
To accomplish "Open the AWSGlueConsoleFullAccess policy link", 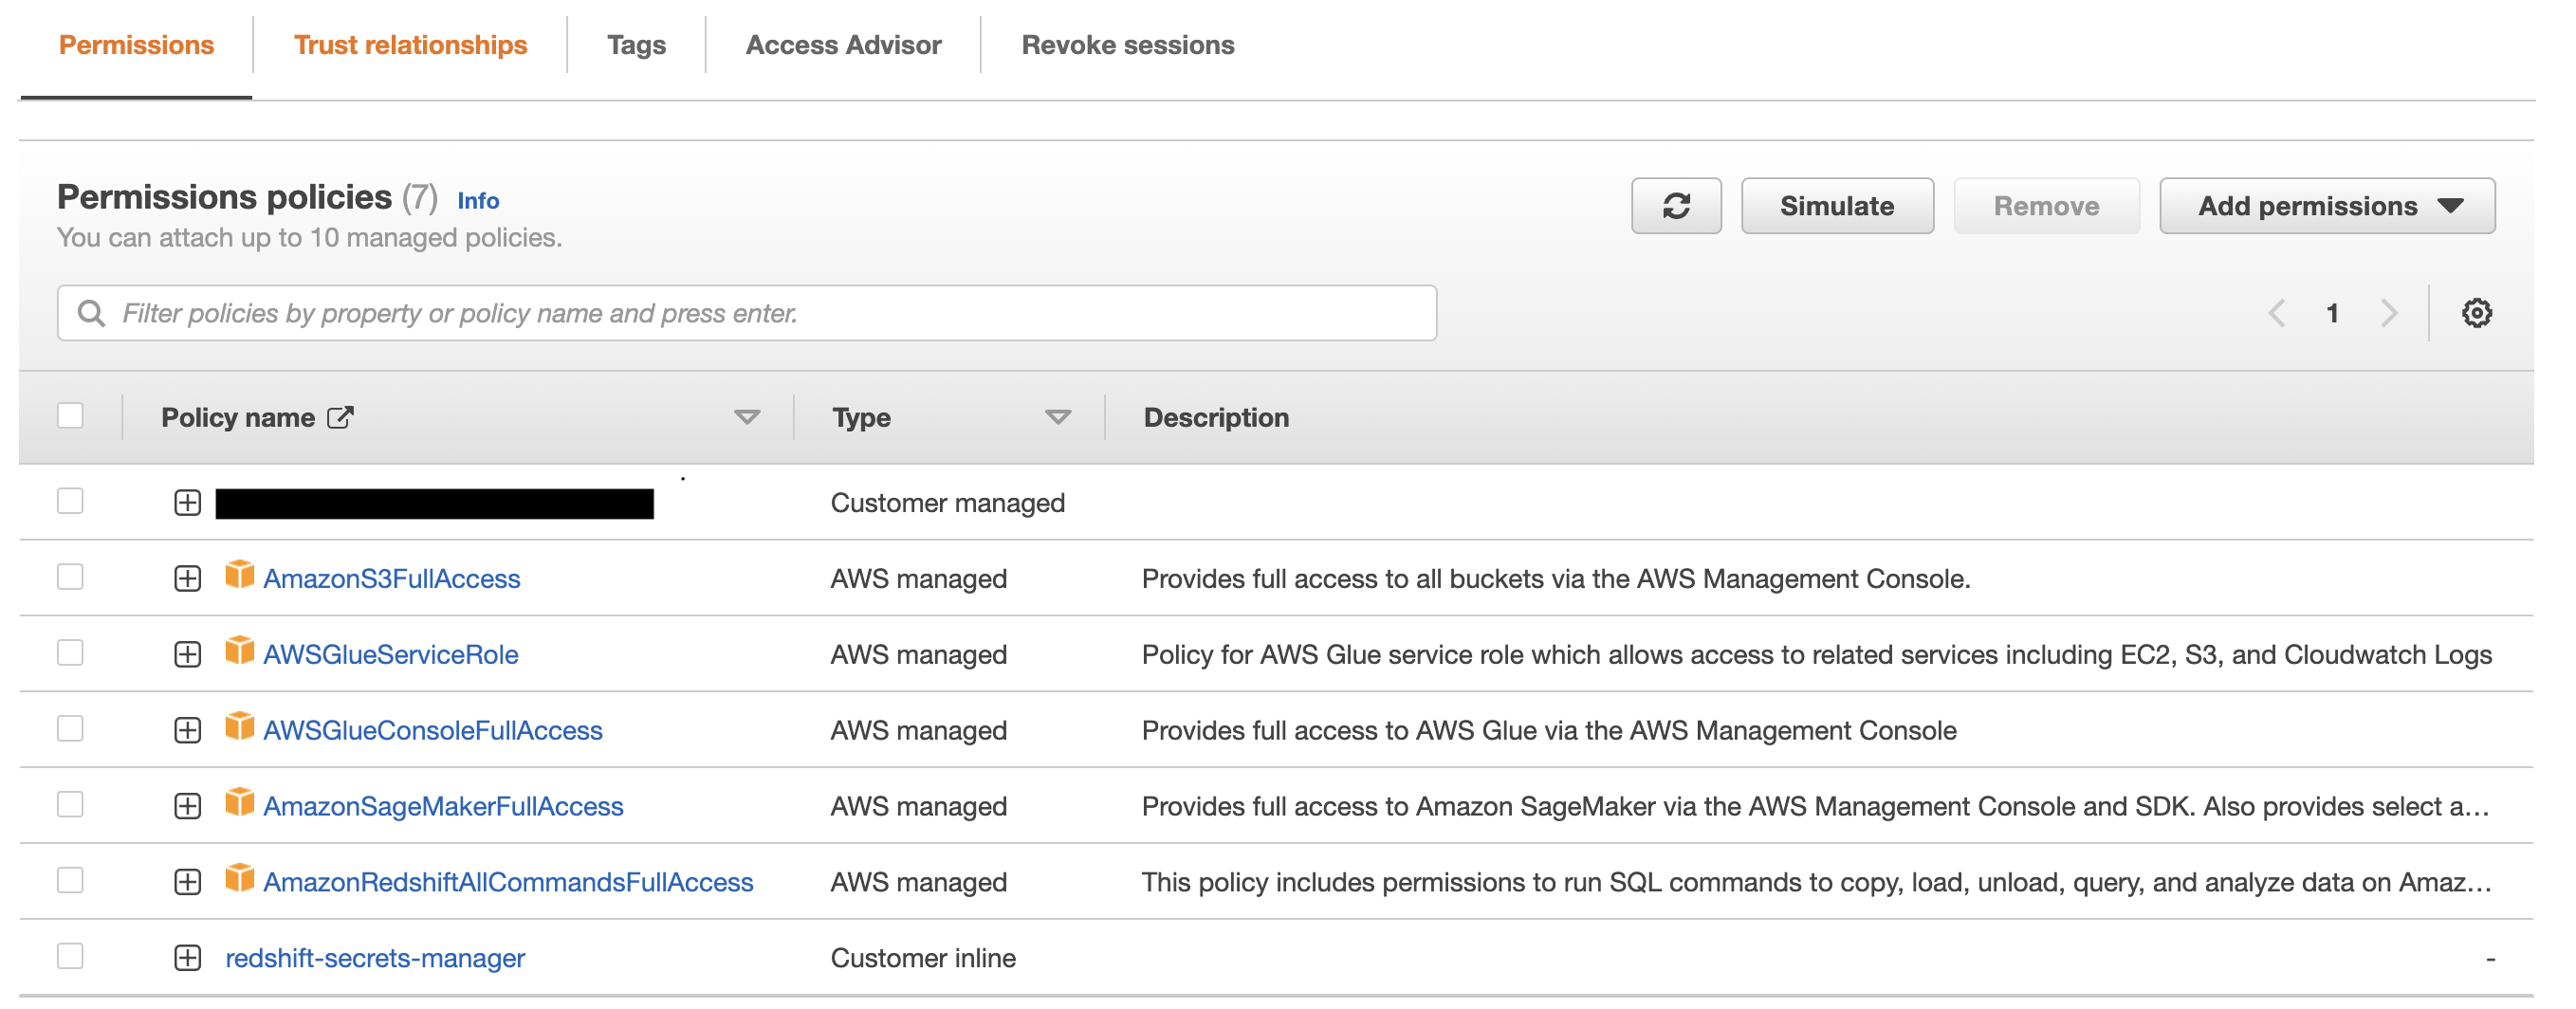I will point(432,731).
